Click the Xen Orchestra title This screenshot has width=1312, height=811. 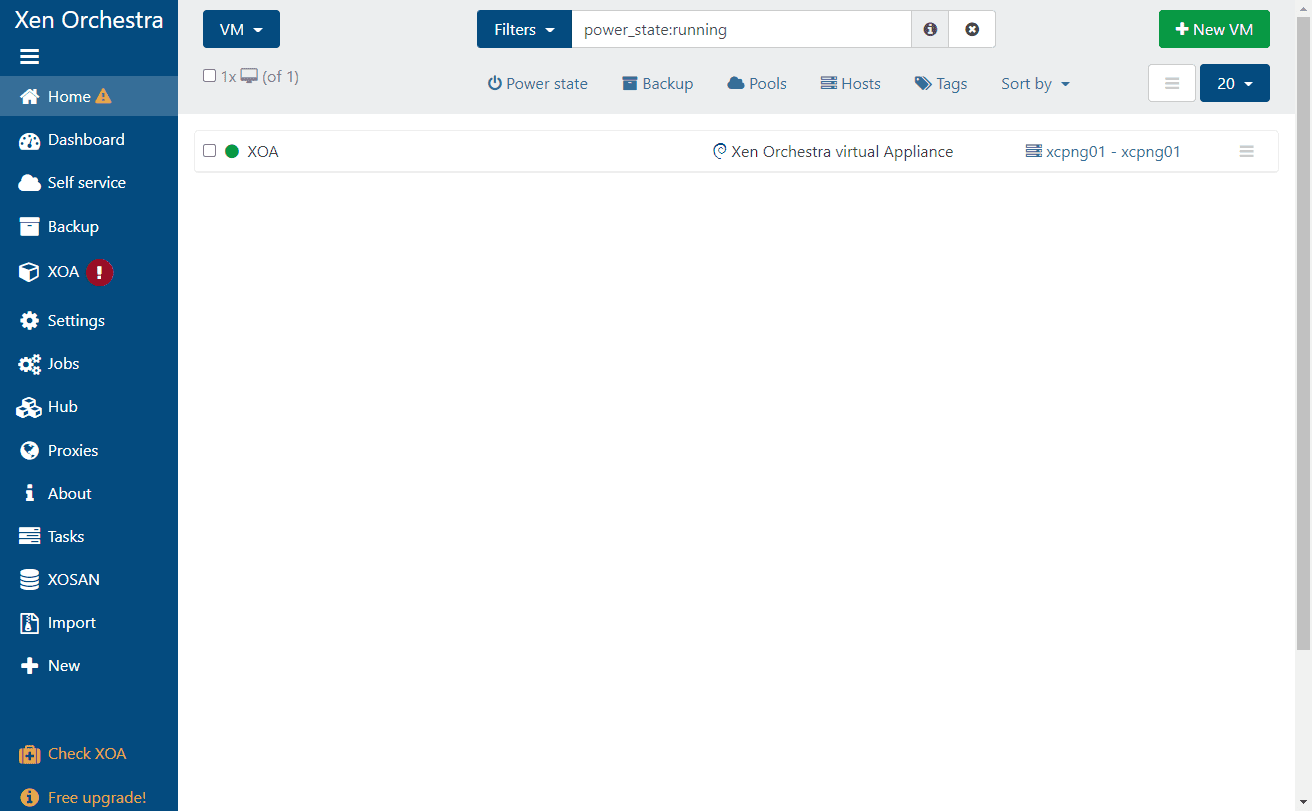[89, 20]
